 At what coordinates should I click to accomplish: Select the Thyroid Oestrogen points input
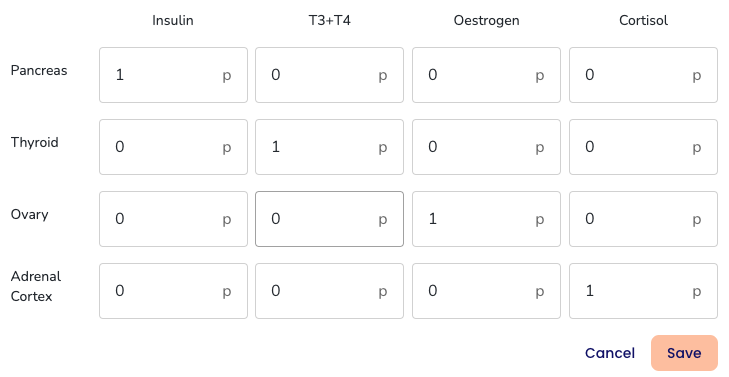pyautogui.click(x=486, y=147)
